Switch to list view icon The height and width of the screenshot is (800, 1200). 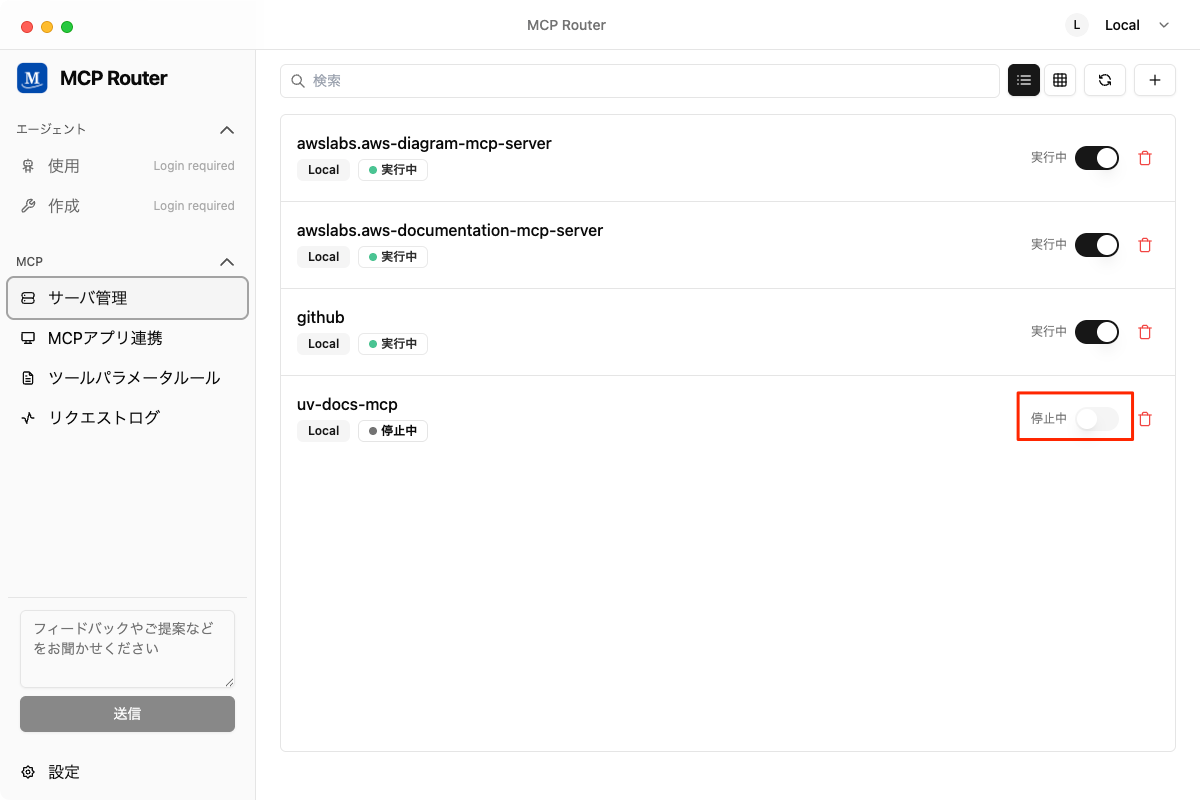coord(1024,80)
